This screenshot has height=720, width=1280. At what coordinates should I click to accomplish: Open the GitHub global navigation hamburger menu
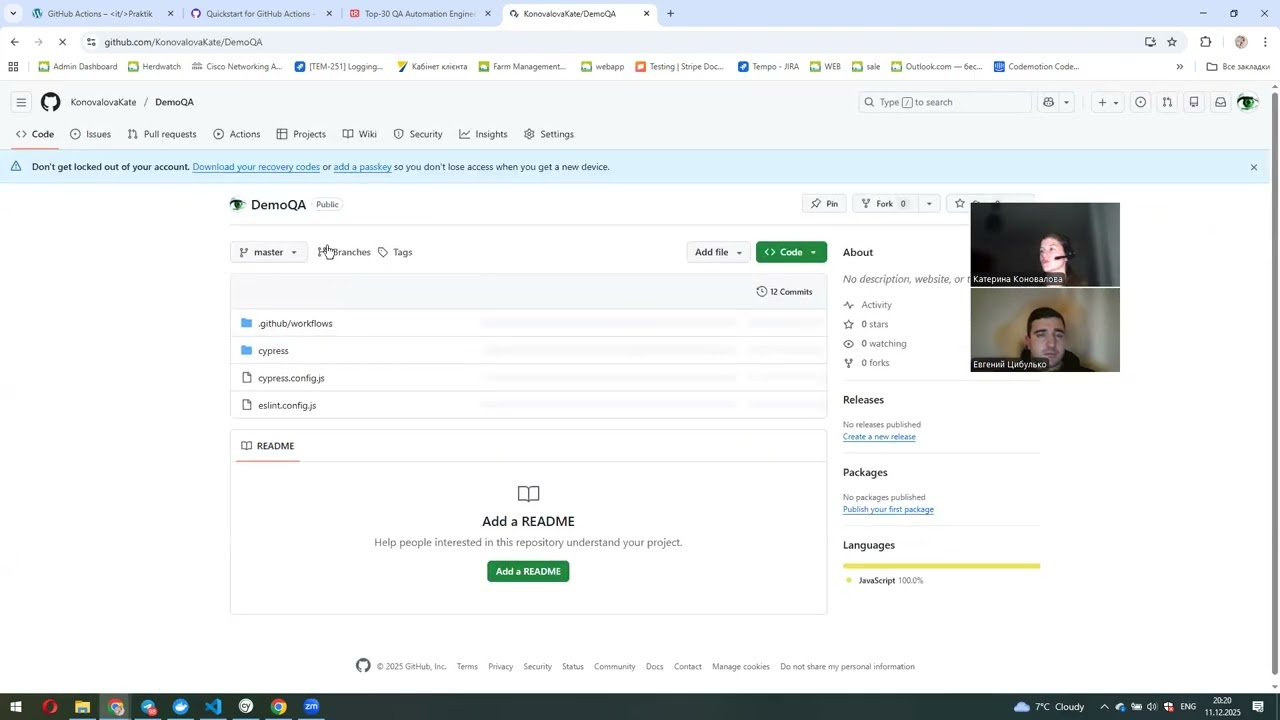pos(21,102)
